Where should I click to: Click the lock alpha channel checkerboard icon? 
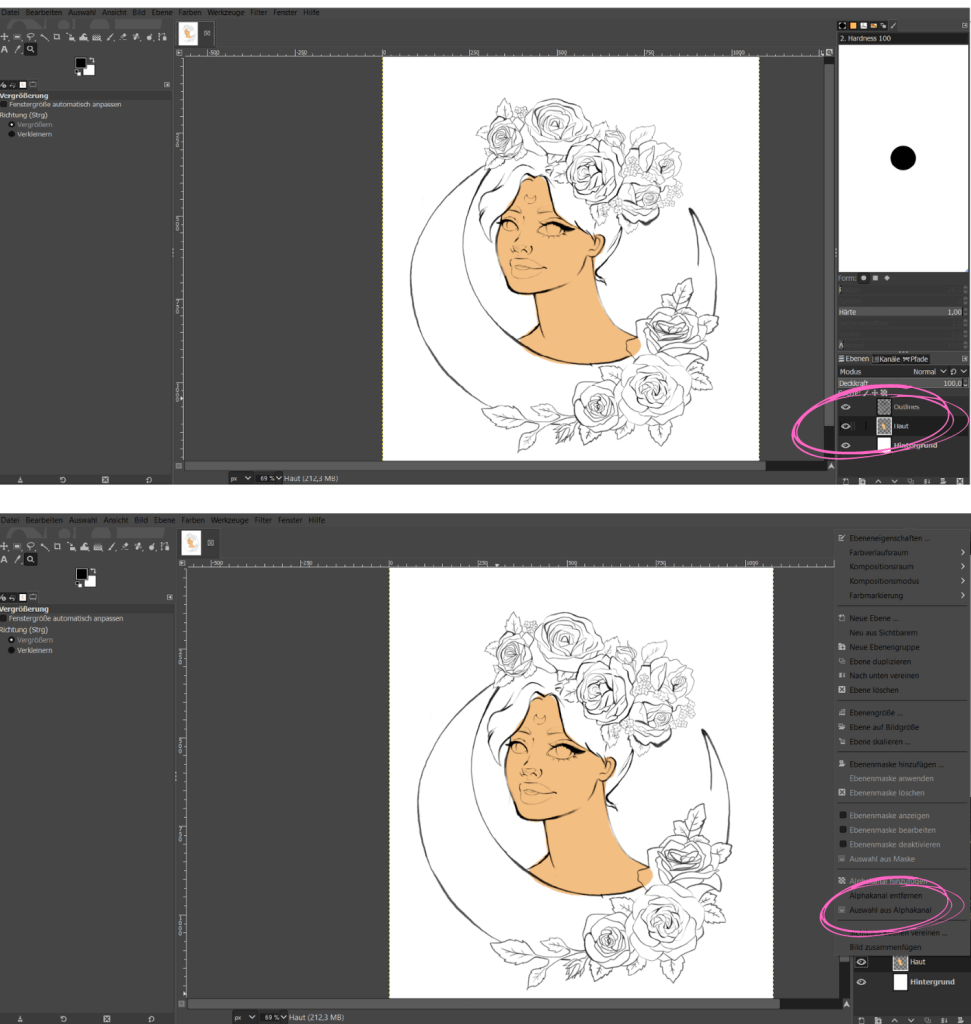pos(884,393)
